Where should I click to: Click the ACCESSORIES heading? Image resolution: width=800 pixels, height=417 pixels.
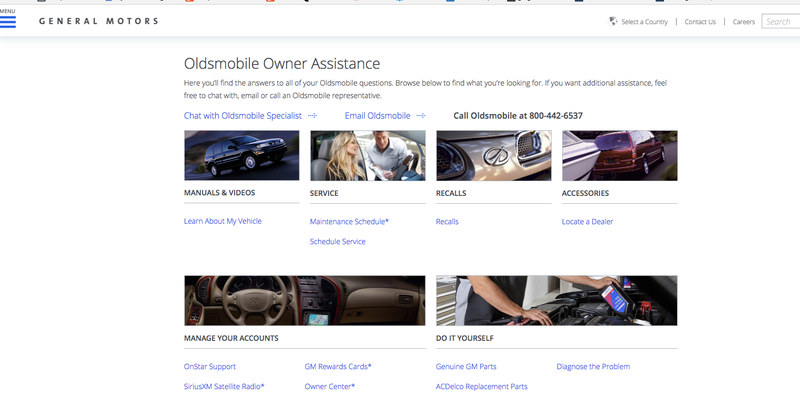[x=585, y=193]
